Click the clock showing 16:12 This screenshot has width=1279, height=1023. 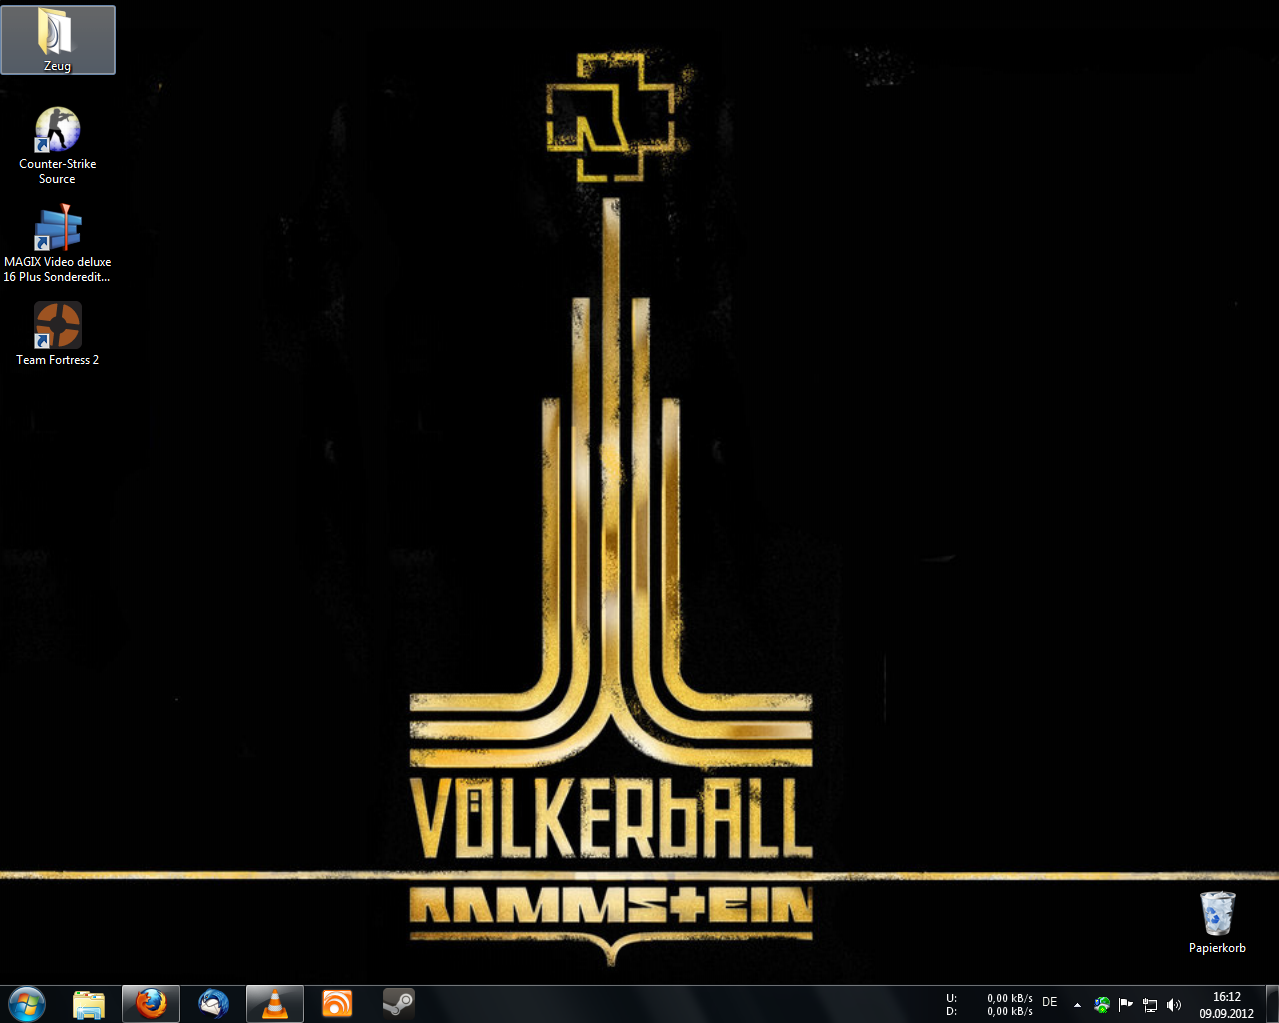[1227, 1004]
